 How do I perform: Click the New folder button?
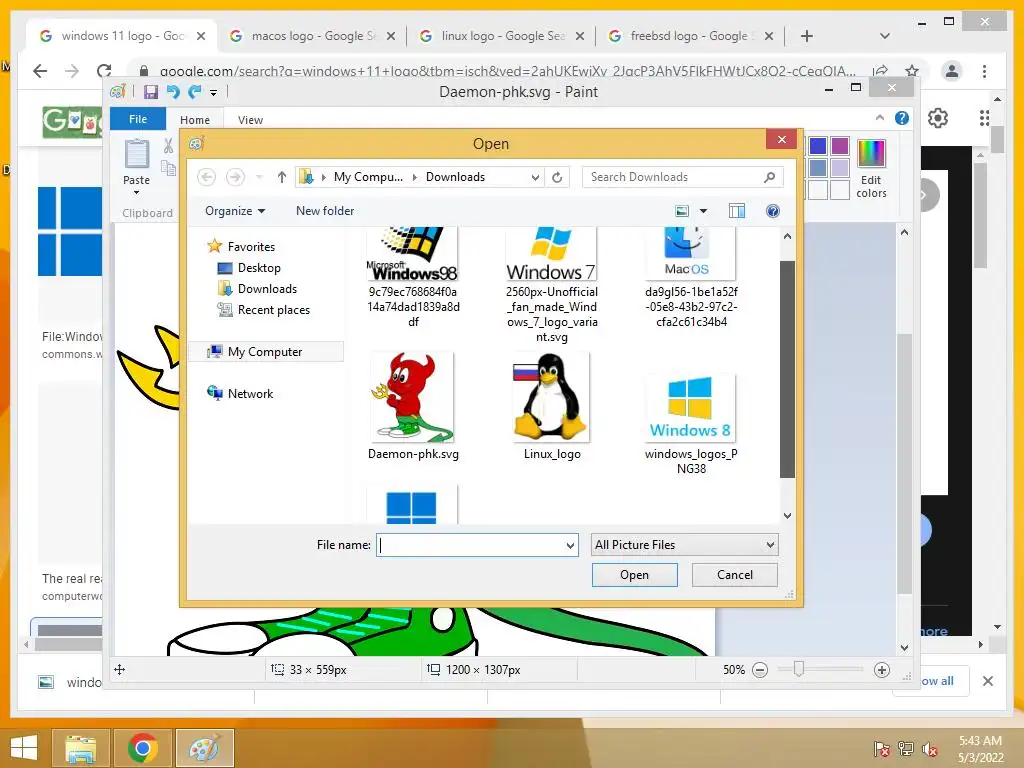[x=325, y=211]
